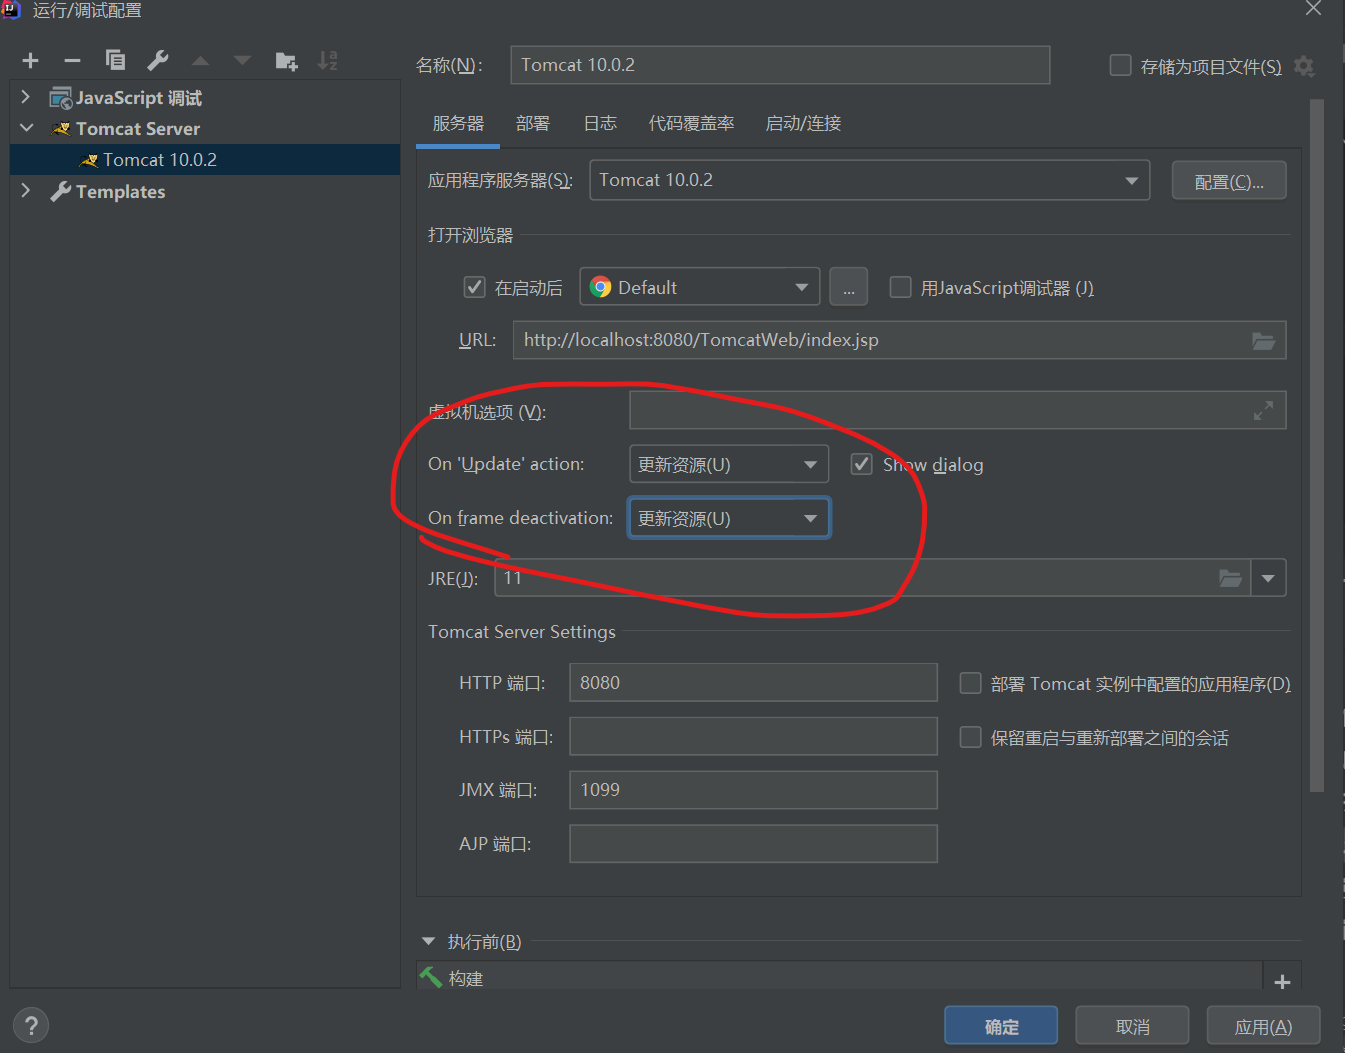Image resolution: width=1345 pixels, height=1053 pixels.
Task: Switch to the 代码覆盖率 tab
Action: [691, 123]
